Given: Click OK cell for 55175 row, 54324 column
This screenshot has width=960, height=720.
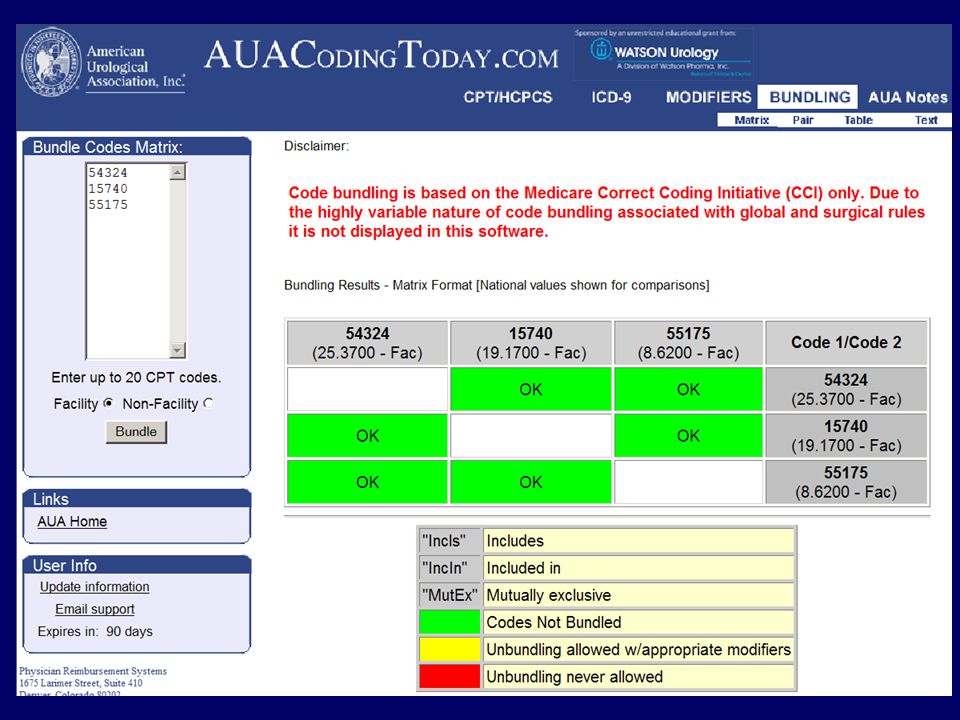Looking at the screenshot, I should pos(367,482).
